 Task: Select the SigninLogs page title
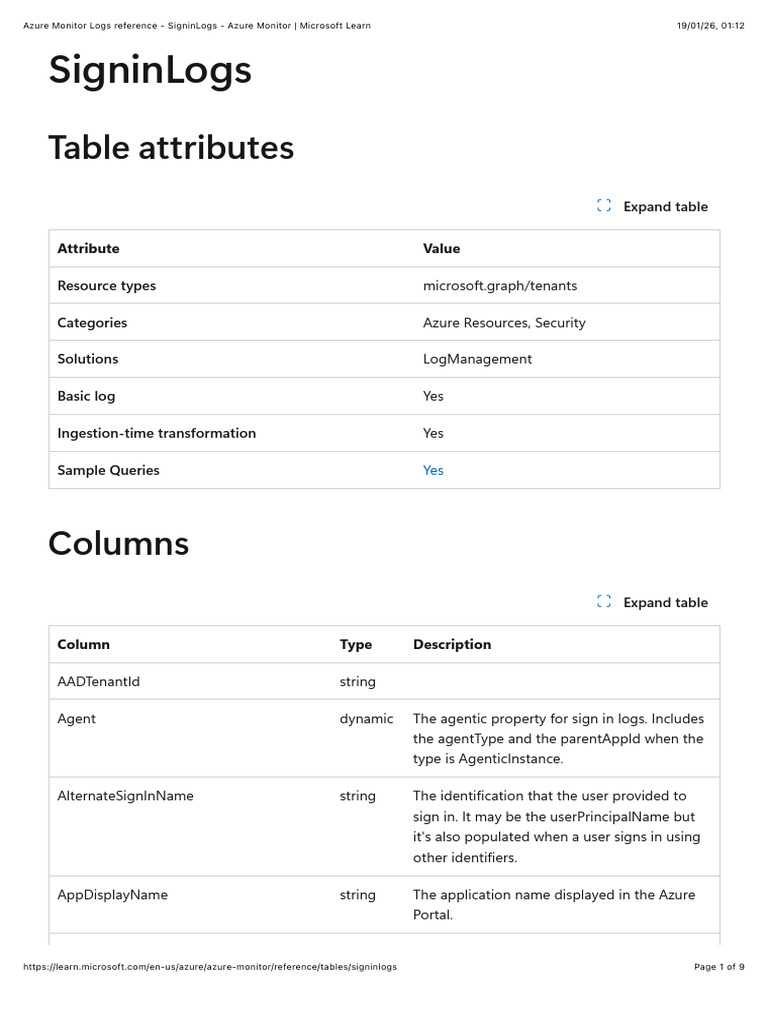coord(150,70)
